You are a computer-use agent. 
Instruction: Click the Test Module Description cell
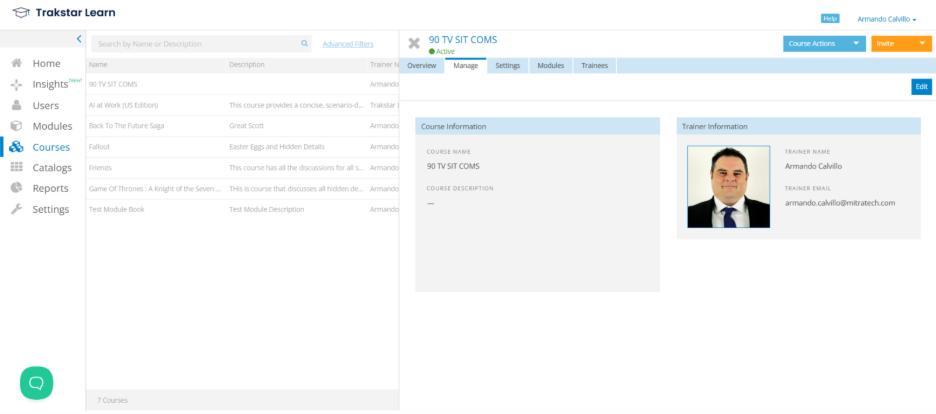point(267,209)
